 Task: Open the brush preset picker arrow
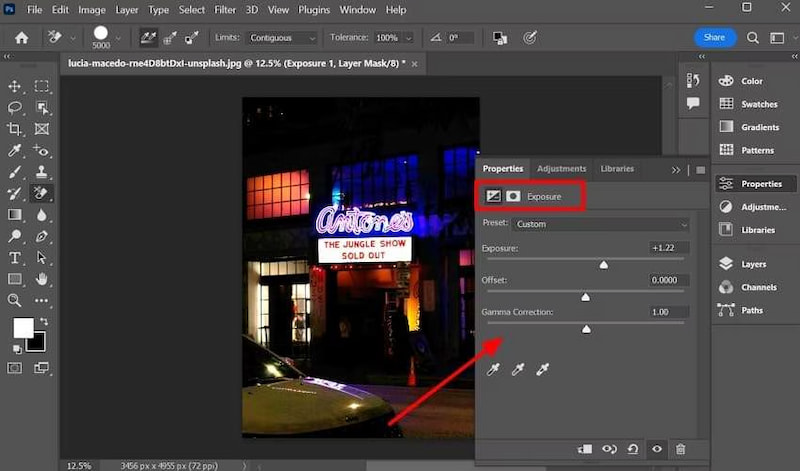(x=118, y=38)
